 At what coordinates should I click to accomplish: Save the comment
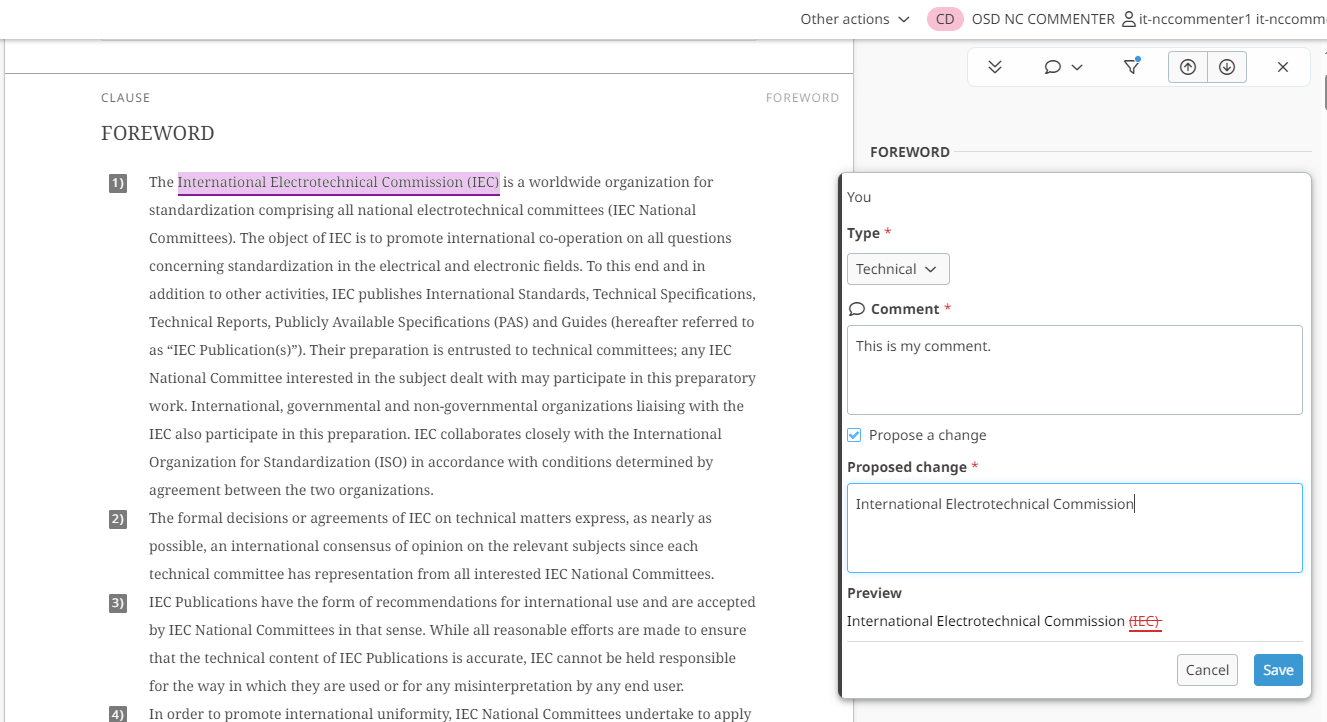1278,670
